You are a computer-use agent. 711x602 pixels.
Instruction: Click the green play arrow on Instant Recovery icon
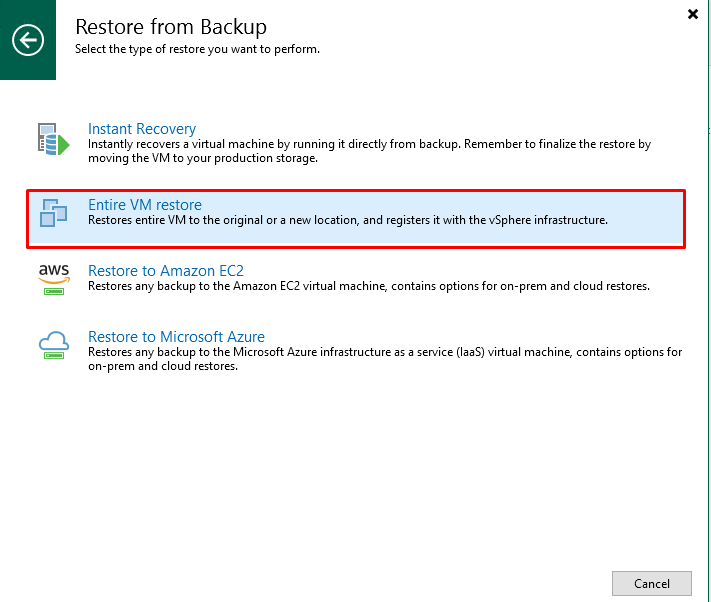[64, 146]
